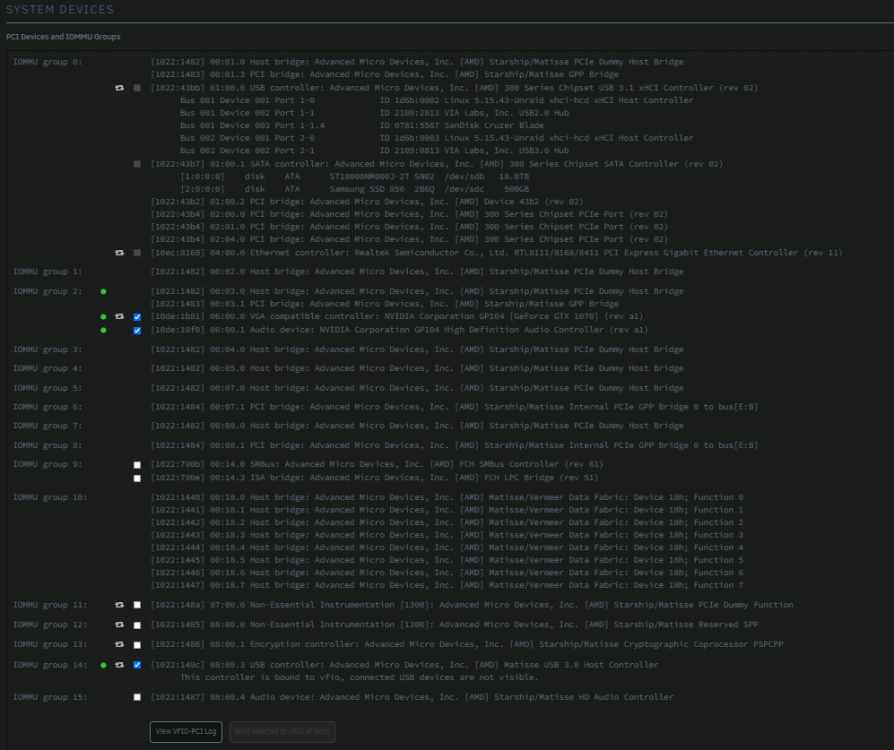Image resolution: width=894 pixels, height=750 pixels.
Task: Click the 00:18.0 Data Fabric Function 0 row
Action: [447, 497]
